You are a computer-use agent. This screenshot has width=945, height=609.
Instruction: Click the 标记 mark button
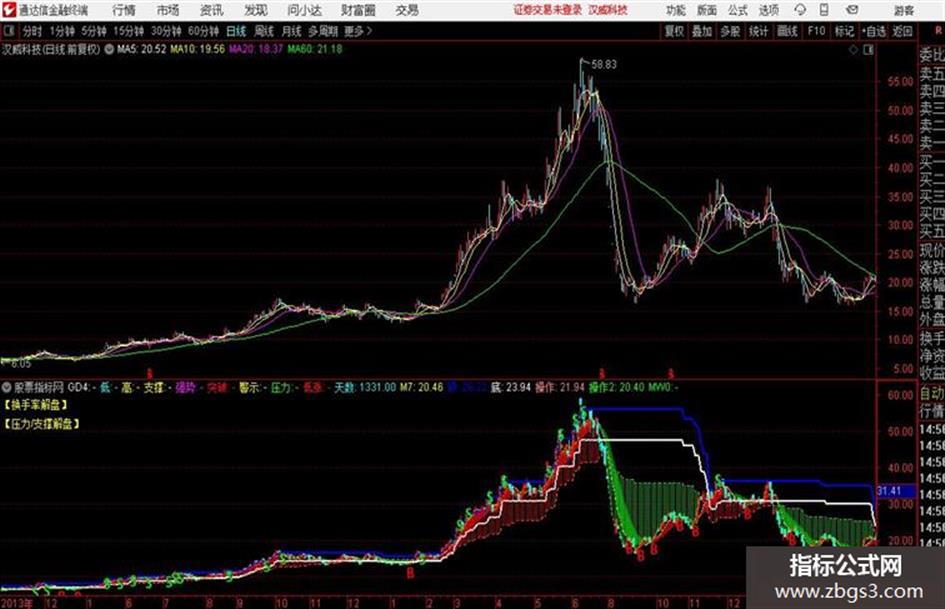pyautogui.click(x=844, y=31)
